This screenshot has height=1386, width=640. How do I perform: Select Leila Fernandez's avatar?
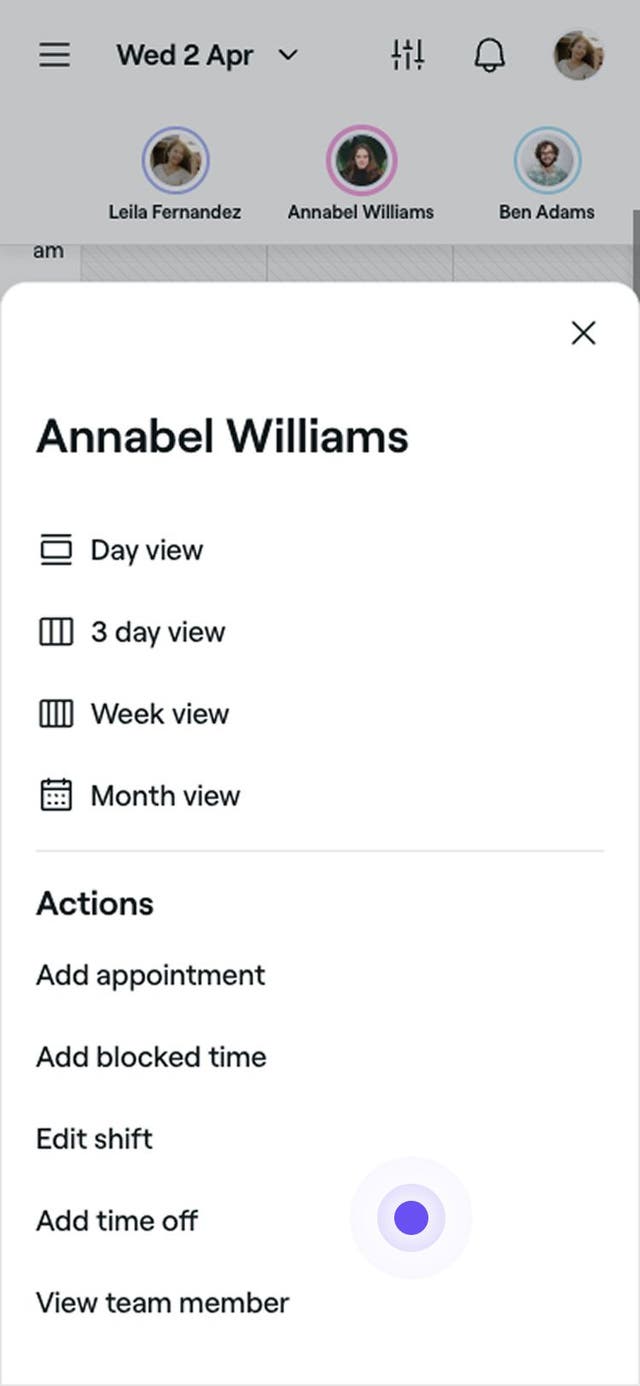pos(175,160)
